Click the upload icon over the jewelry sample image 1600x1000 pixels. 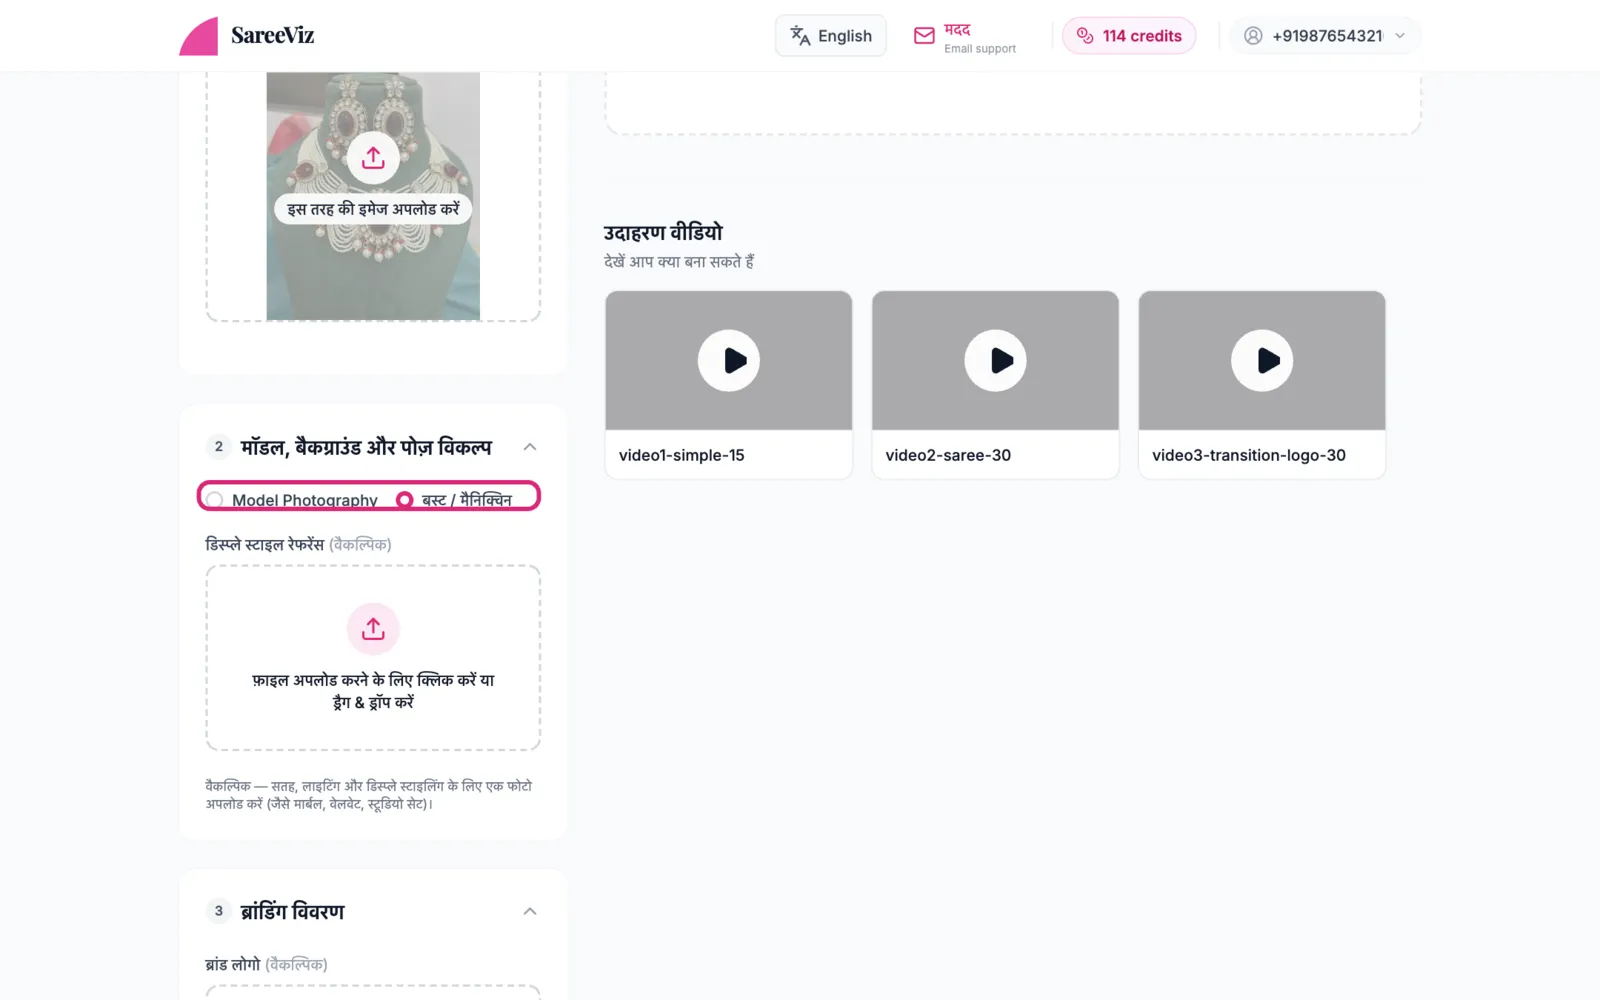373,158
